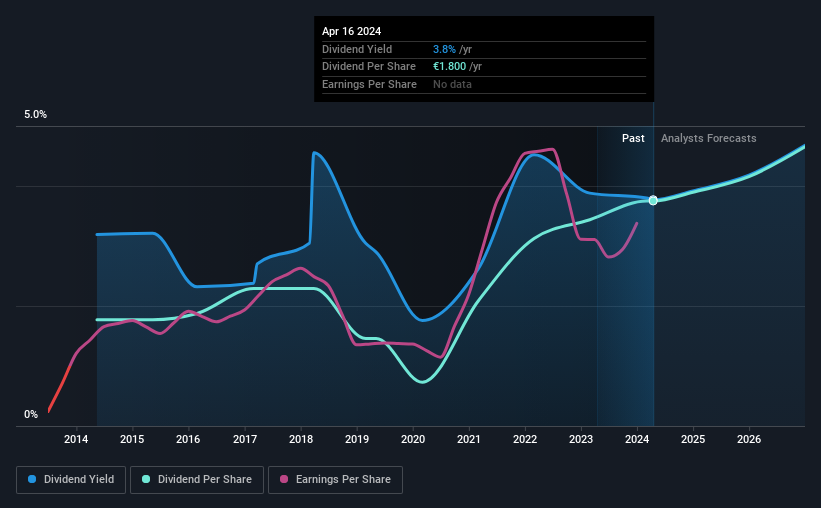Screen dimensions: 821x508
Task: Click the 3.8% dividend yield value
Action: tap(444, 49)
